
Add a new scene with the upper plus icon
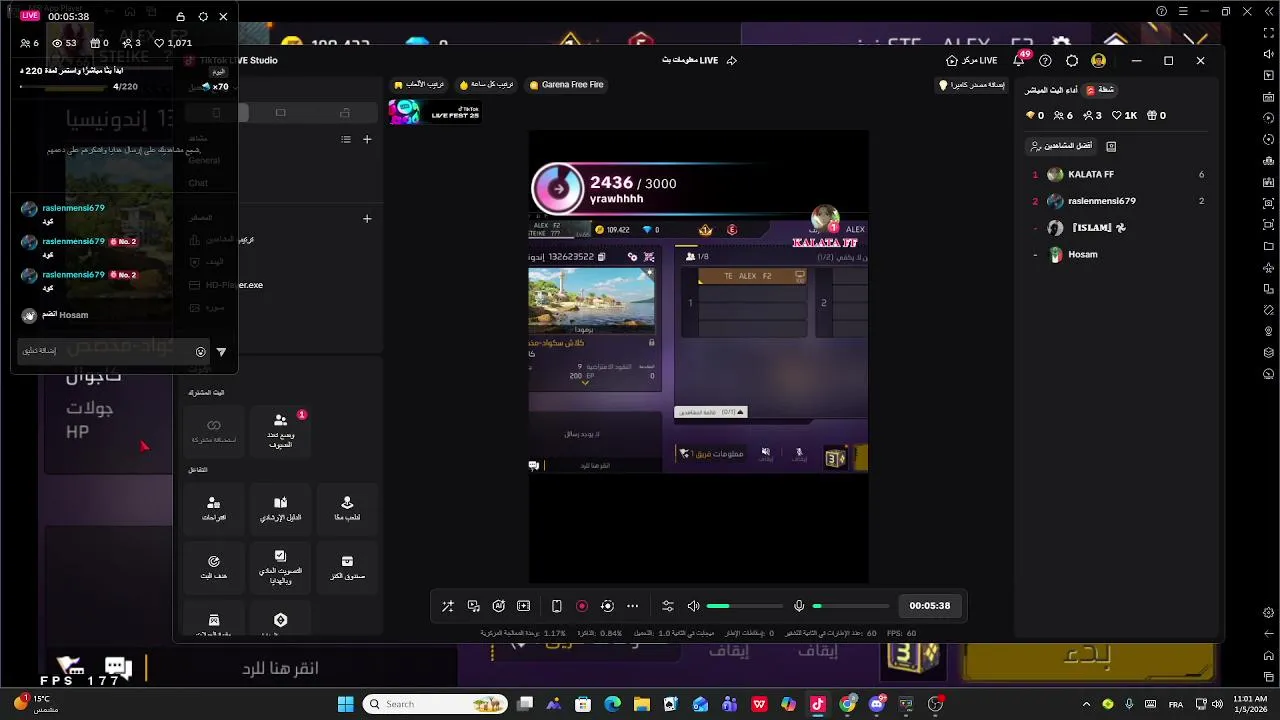click(367, 140)
